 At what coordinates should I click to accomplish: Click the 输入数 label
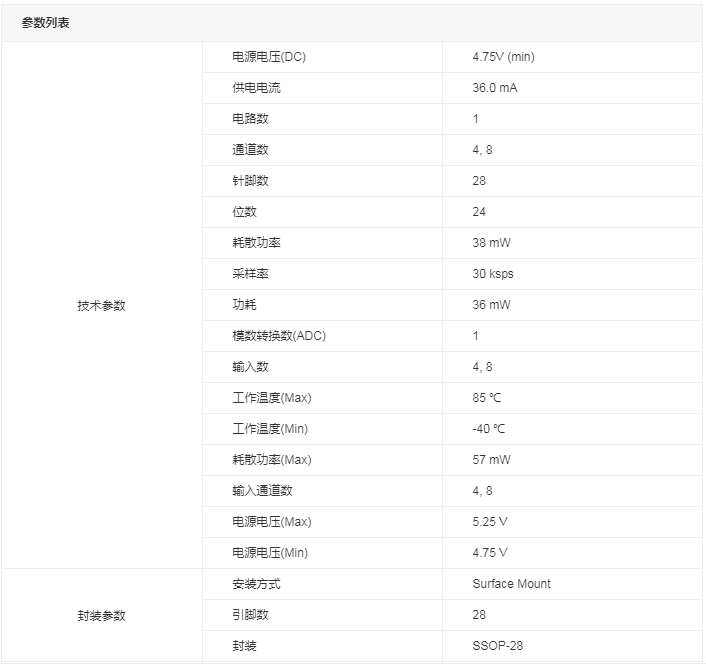250,367
